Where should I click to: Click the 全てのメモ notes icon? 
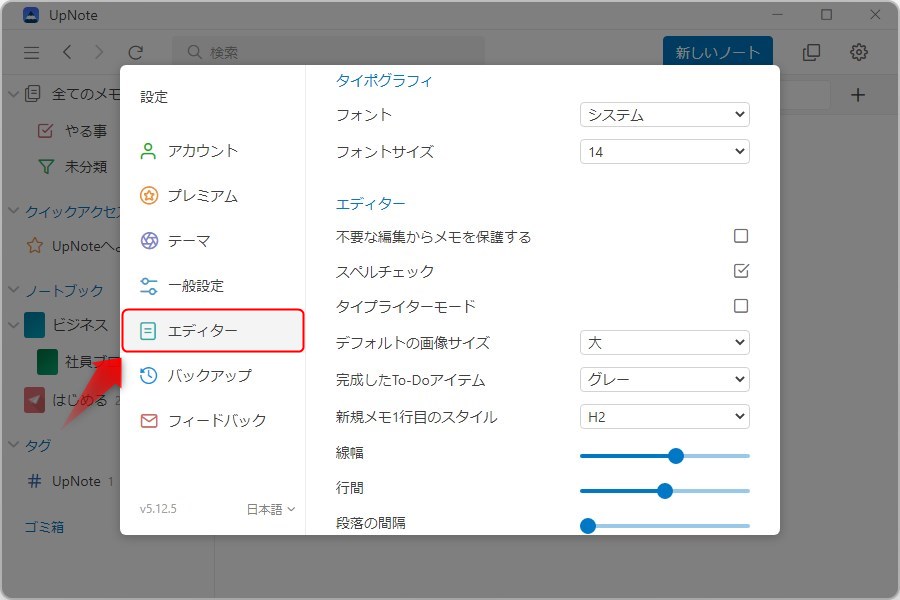[x=33, y=94]
